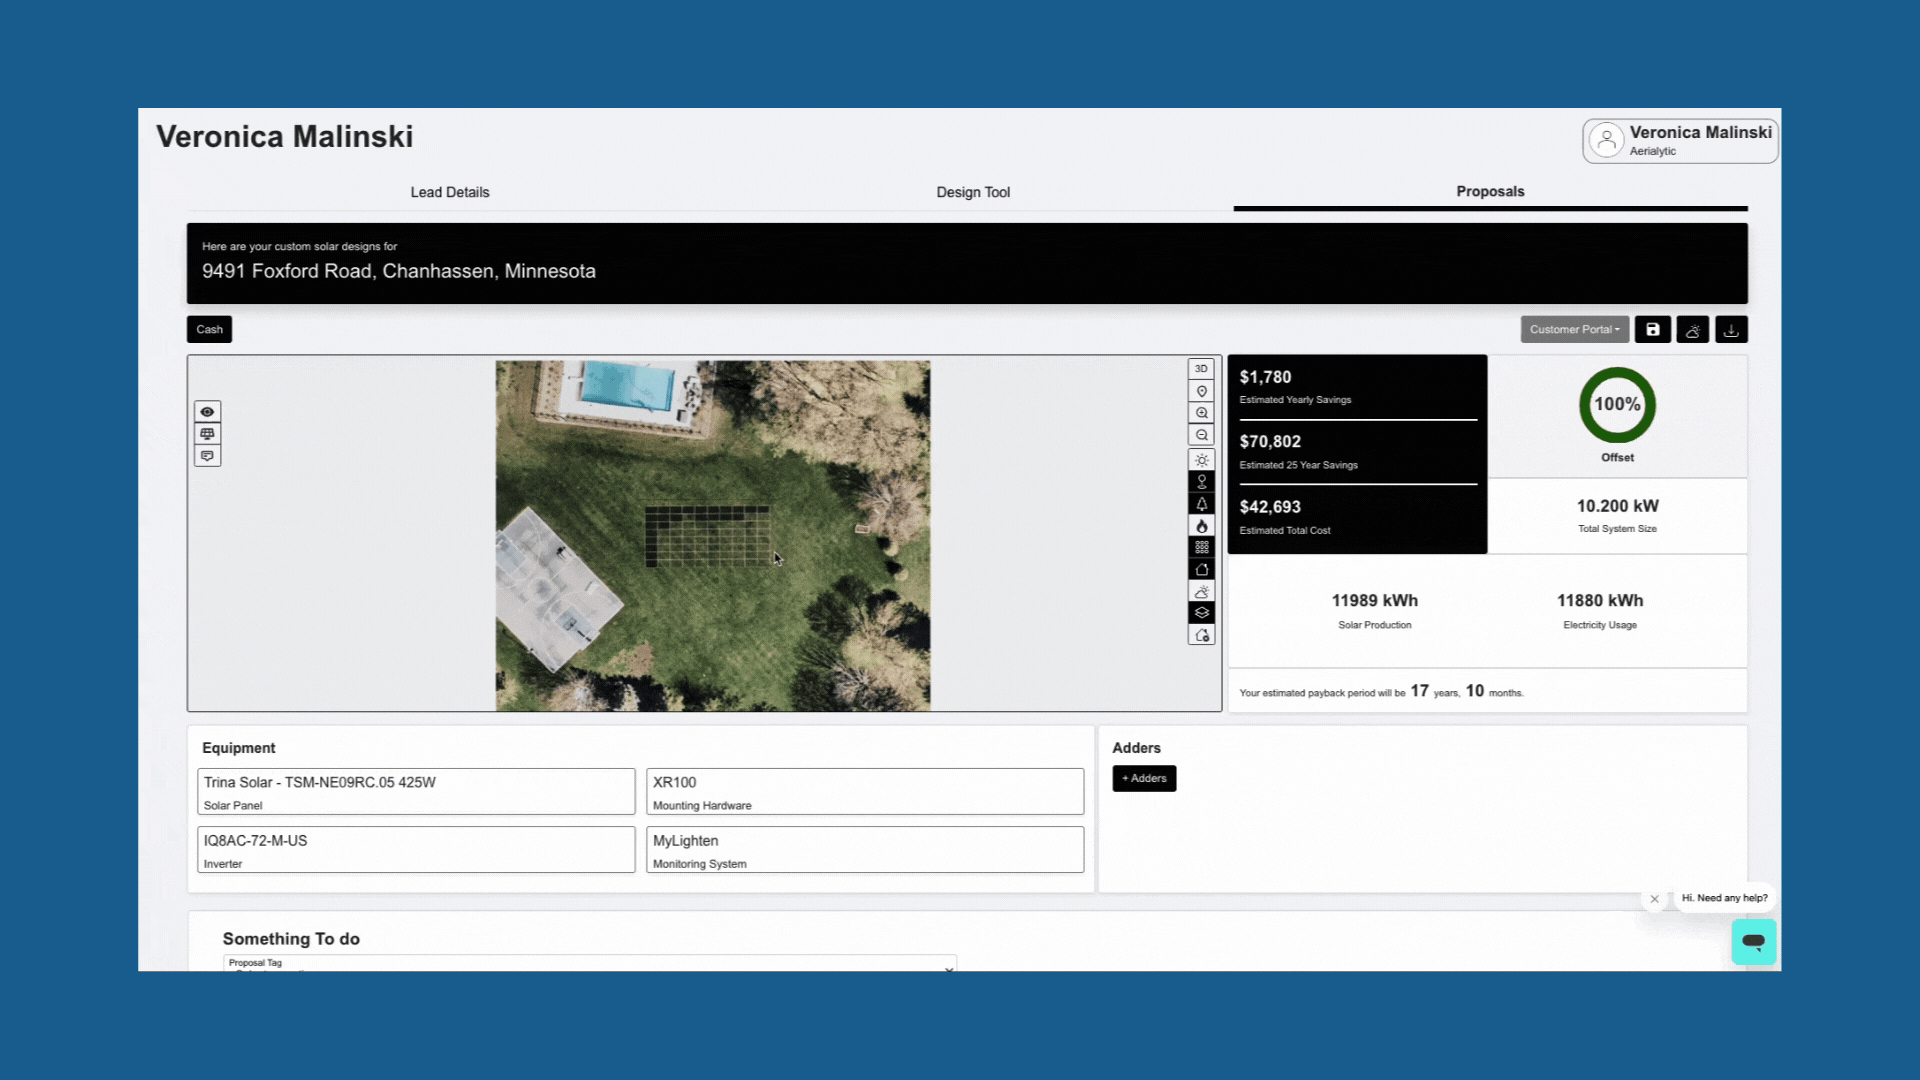Toggle the fire setback flame icon
The width and height of the screenshot is (1920, 1080).
1201,526
